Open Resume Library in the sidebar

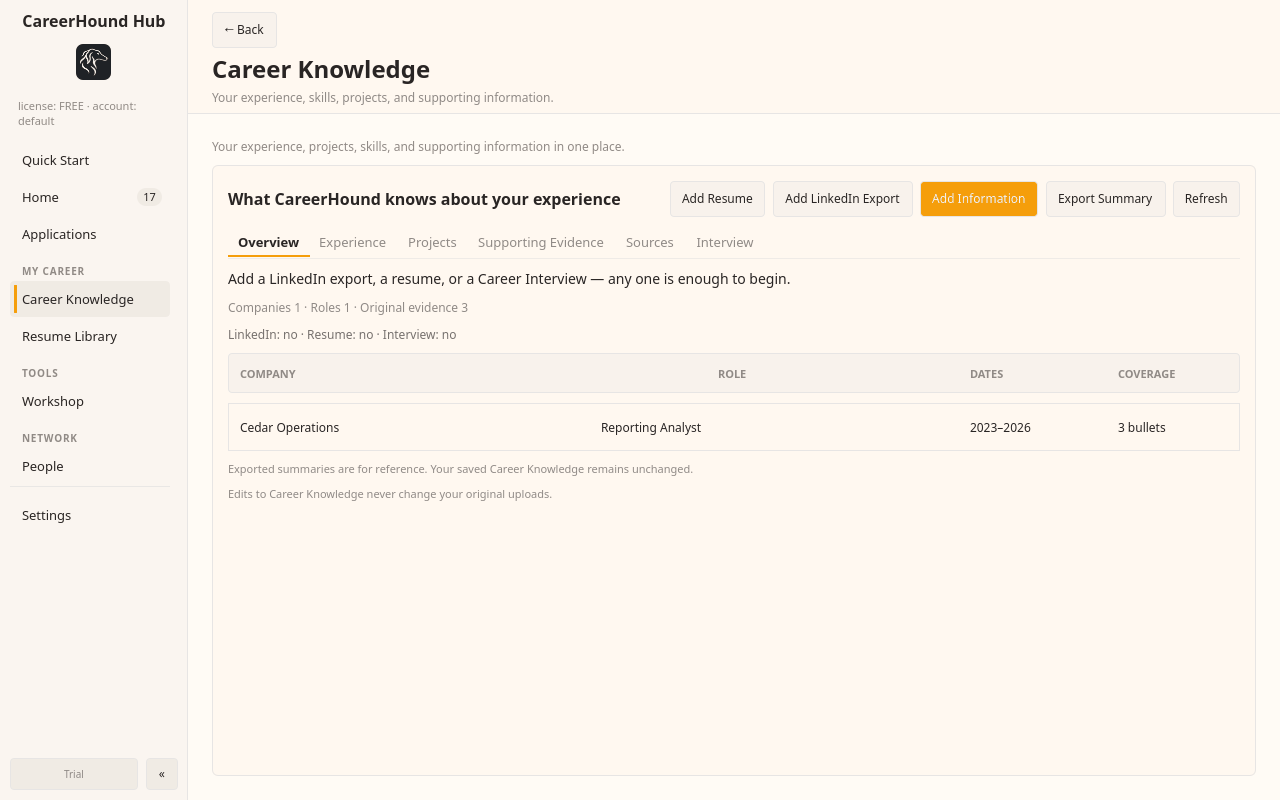[x=90, y=336]
